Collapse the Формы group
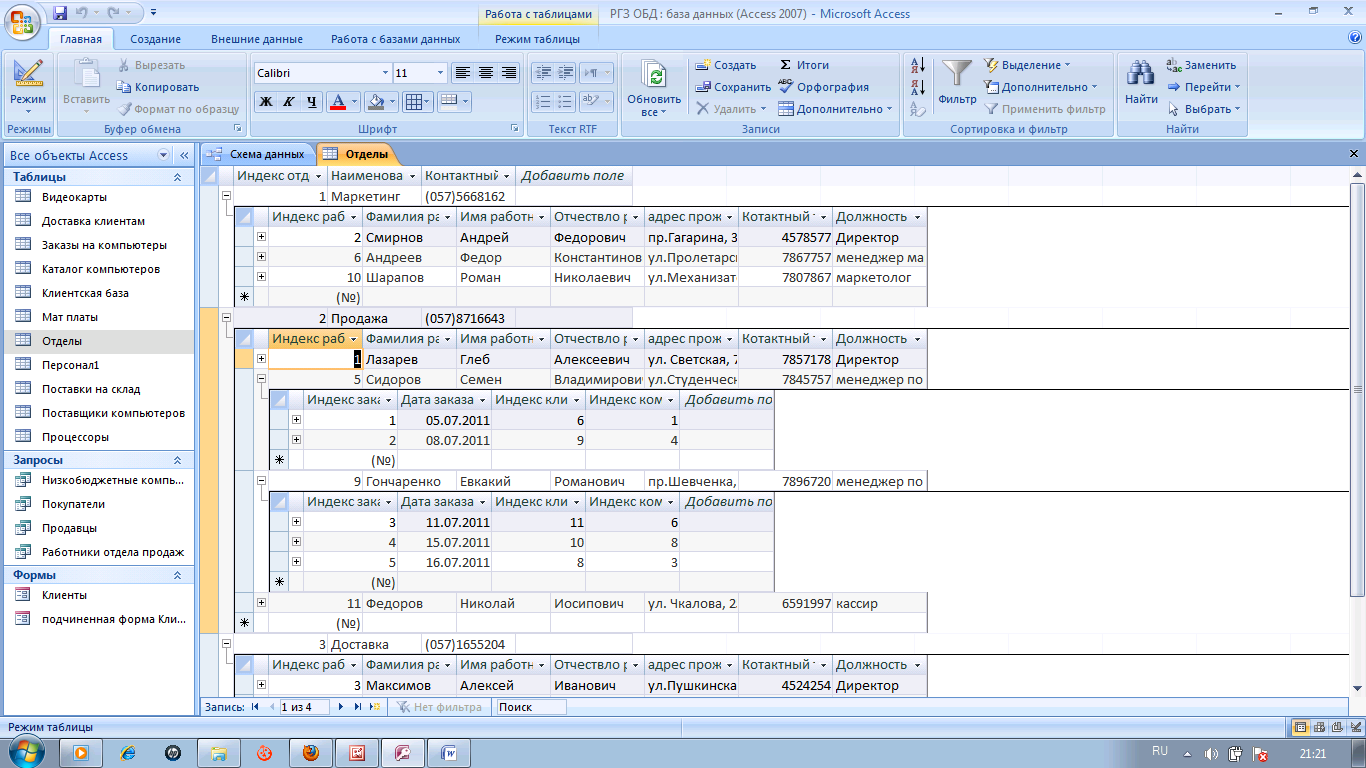Viewport: 1366px width, 768px height. click(x=177, y=575)
